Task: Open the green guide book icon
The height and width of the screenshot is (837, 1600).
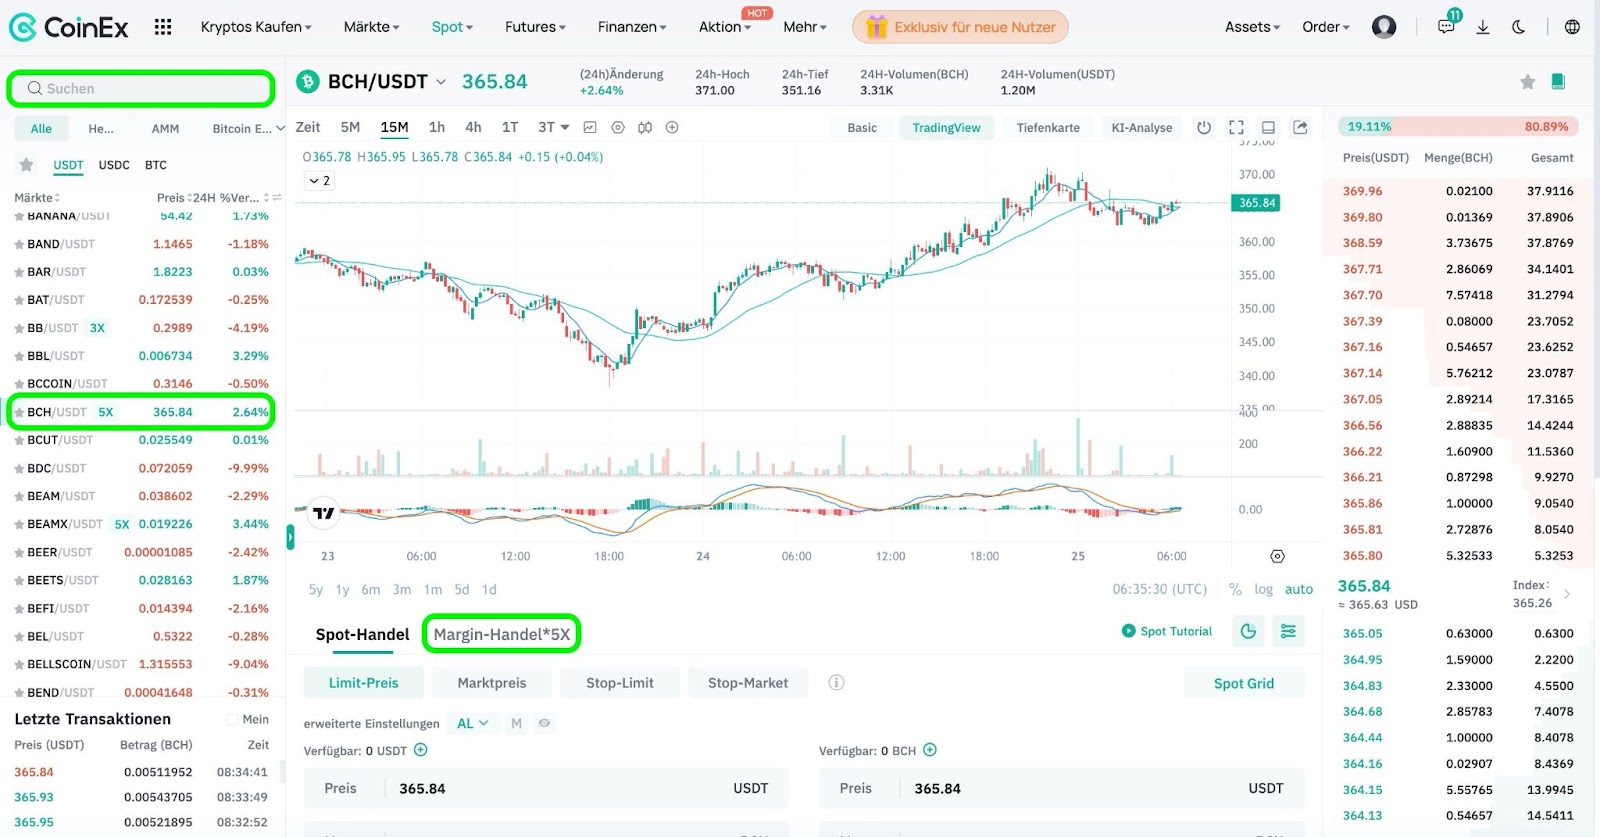Action: click(x=1558, y=82)
